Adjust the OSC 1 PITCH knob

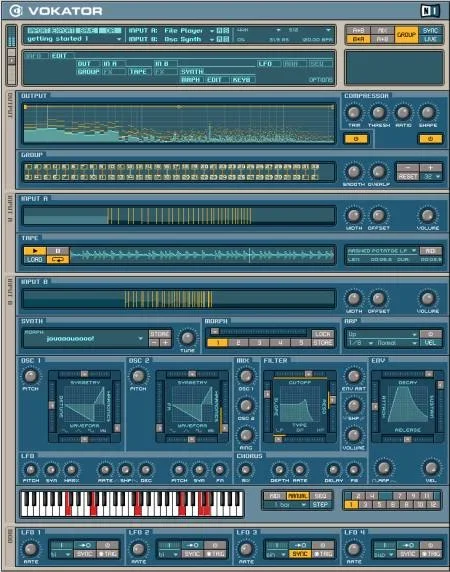click(31, 376)
